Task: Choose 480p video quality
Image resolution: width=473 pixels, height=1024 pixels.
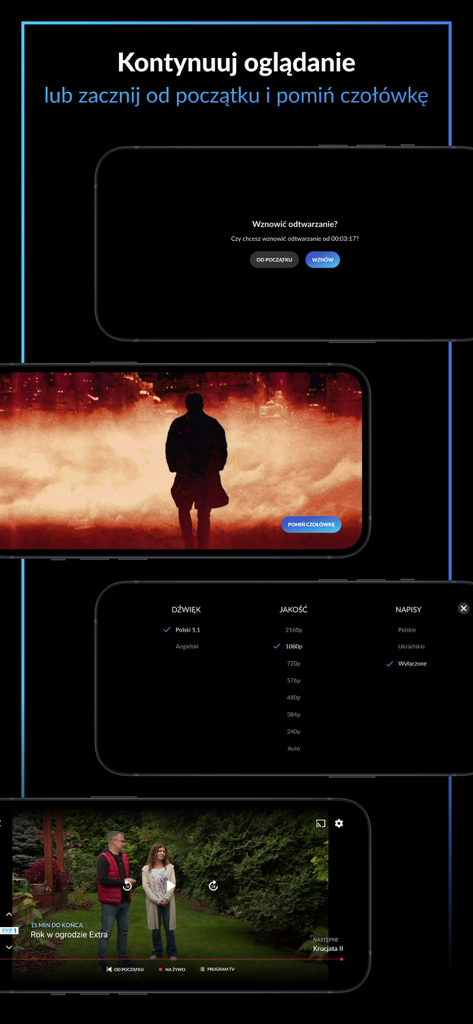Action: pos(294,697)
